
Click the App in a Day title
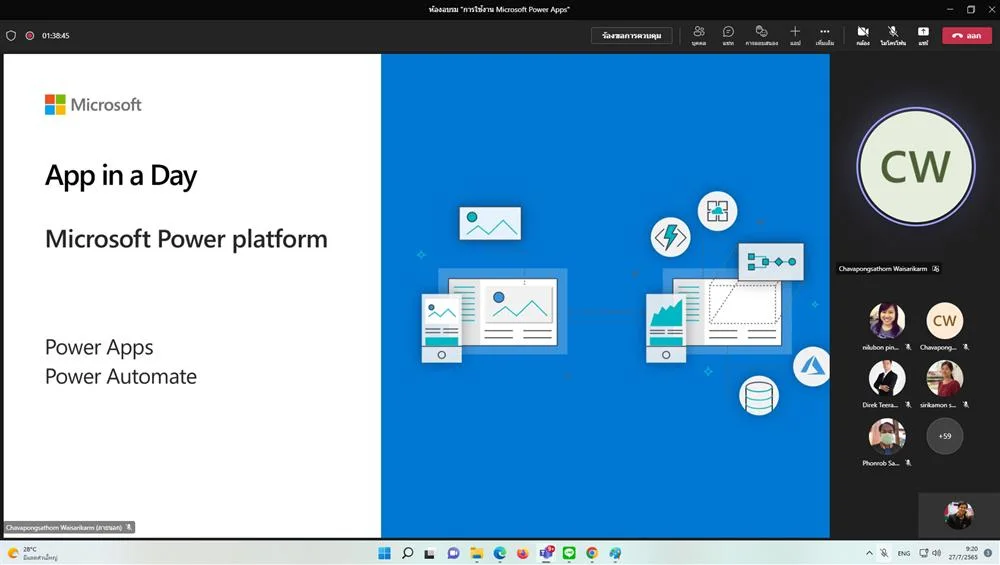point(121,177)
